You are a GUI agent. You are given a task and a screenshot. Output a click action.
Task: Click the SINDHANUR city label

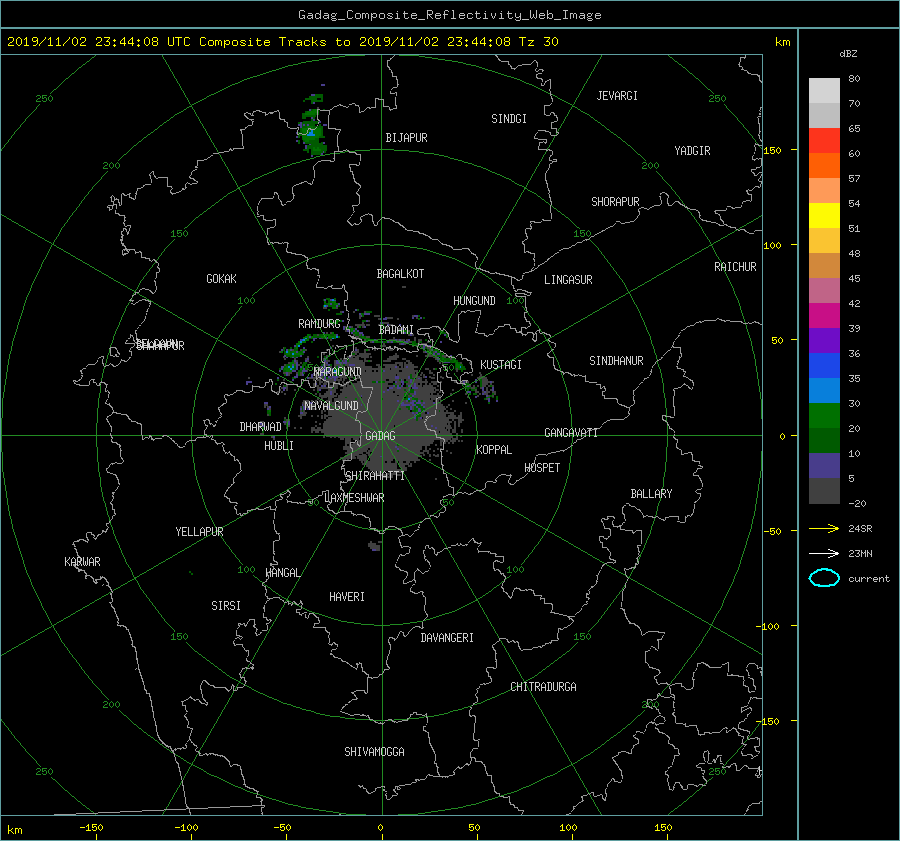click(616, 361)
